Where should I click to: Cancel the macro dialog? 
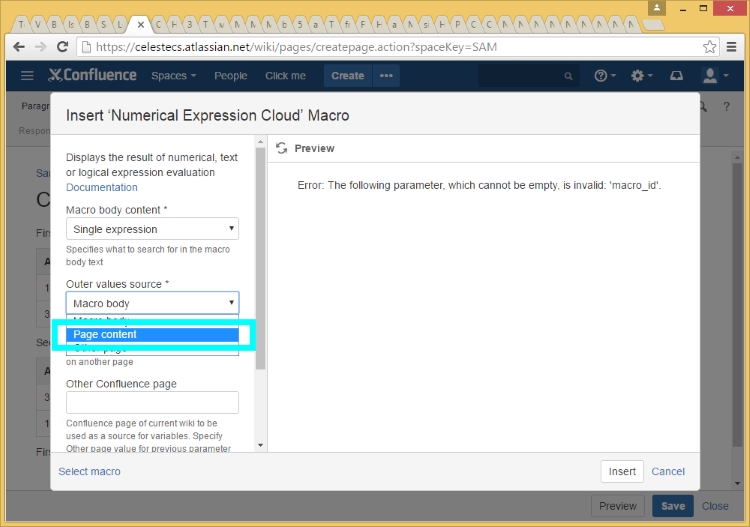pos(668,472)
